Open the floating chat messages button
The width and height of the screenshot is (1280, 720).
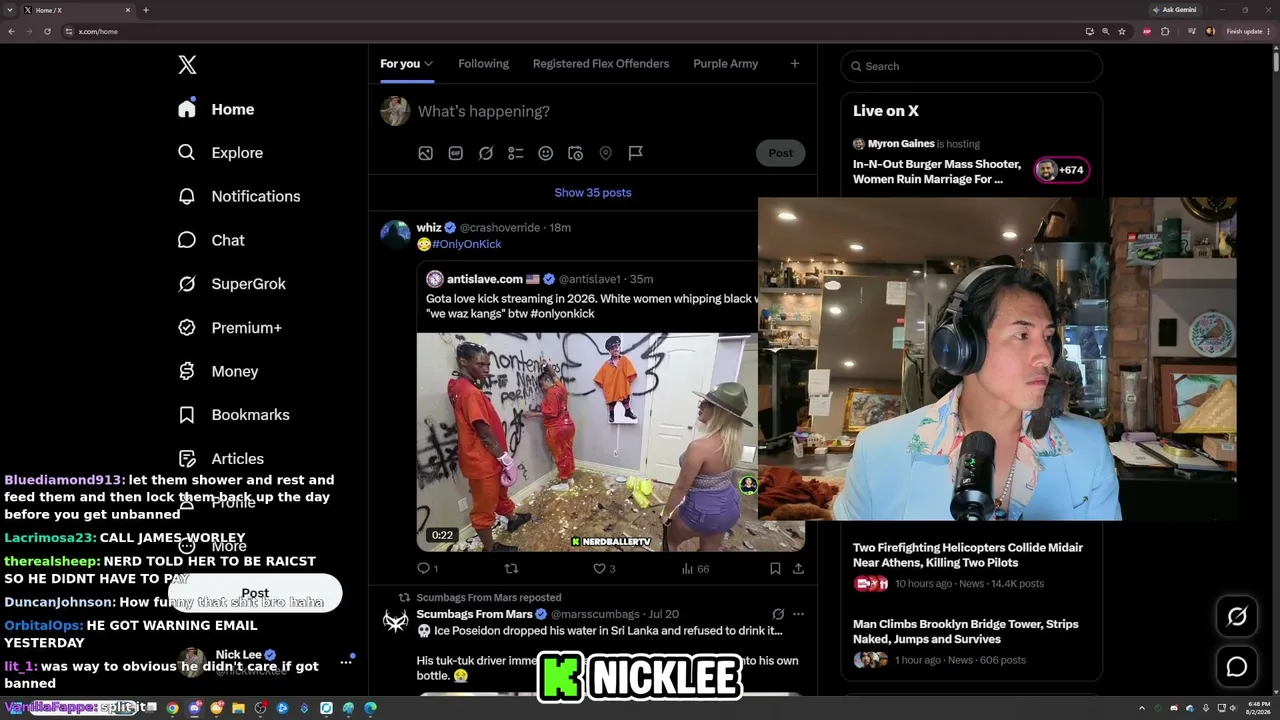[1237, 667]
